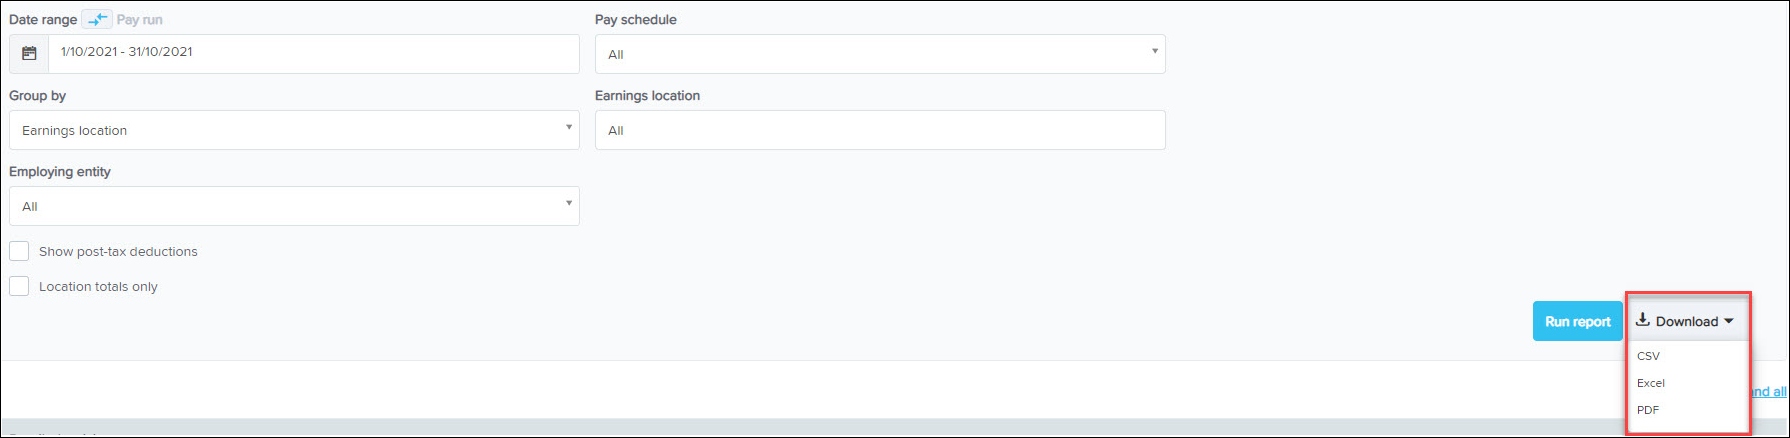Click the Download button label
This screenshot has height=438, width=1790.
[1686, 321]
